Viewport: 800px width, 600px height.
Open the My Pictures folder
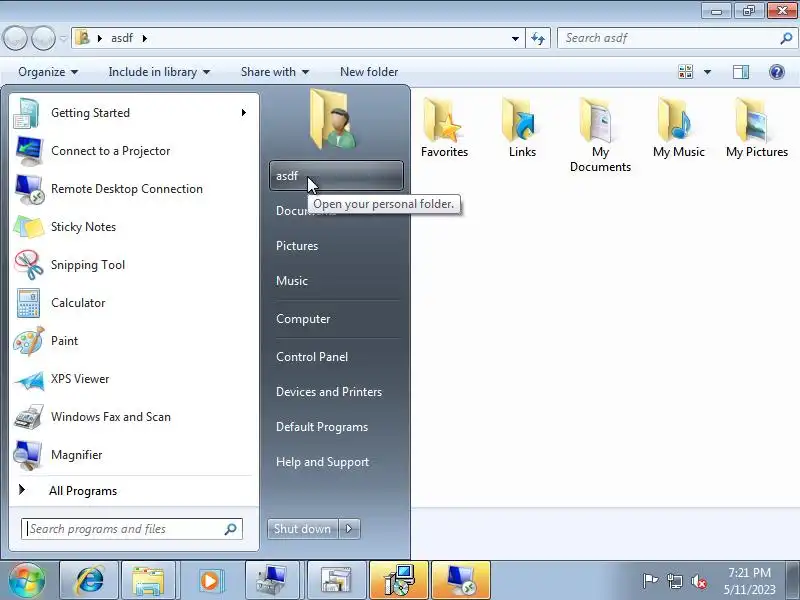tap(756, 128)
